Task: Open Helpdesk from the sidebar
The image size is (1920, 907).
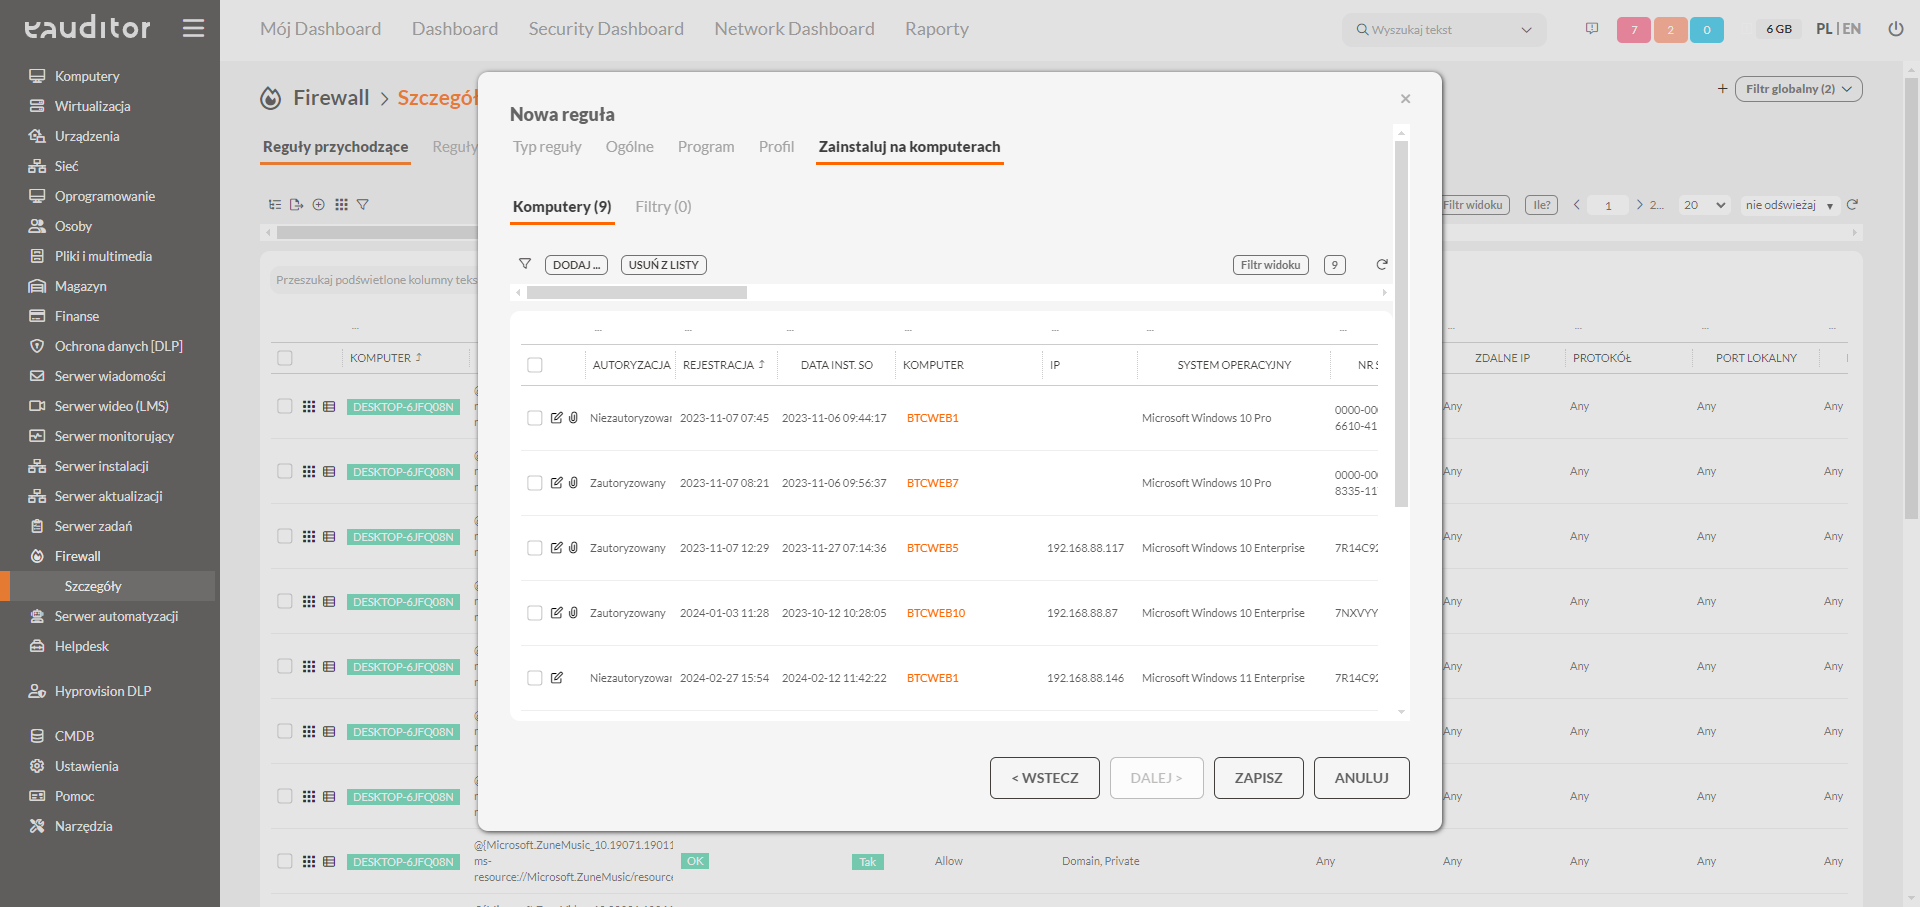Action: pos(81,646)
